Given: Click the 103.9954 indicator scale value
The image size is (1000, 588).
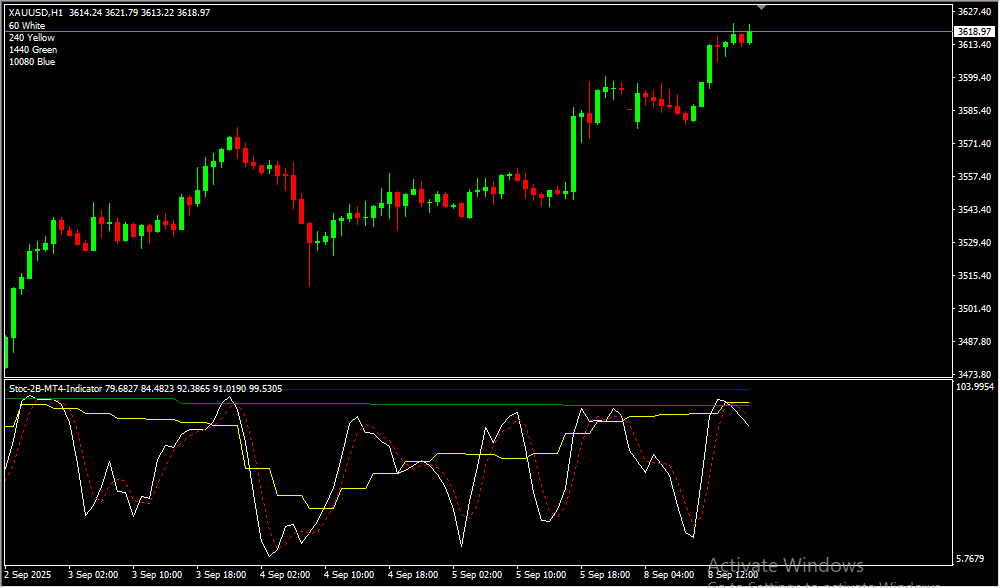Looking at the screenshot, I should pos(973,387).
